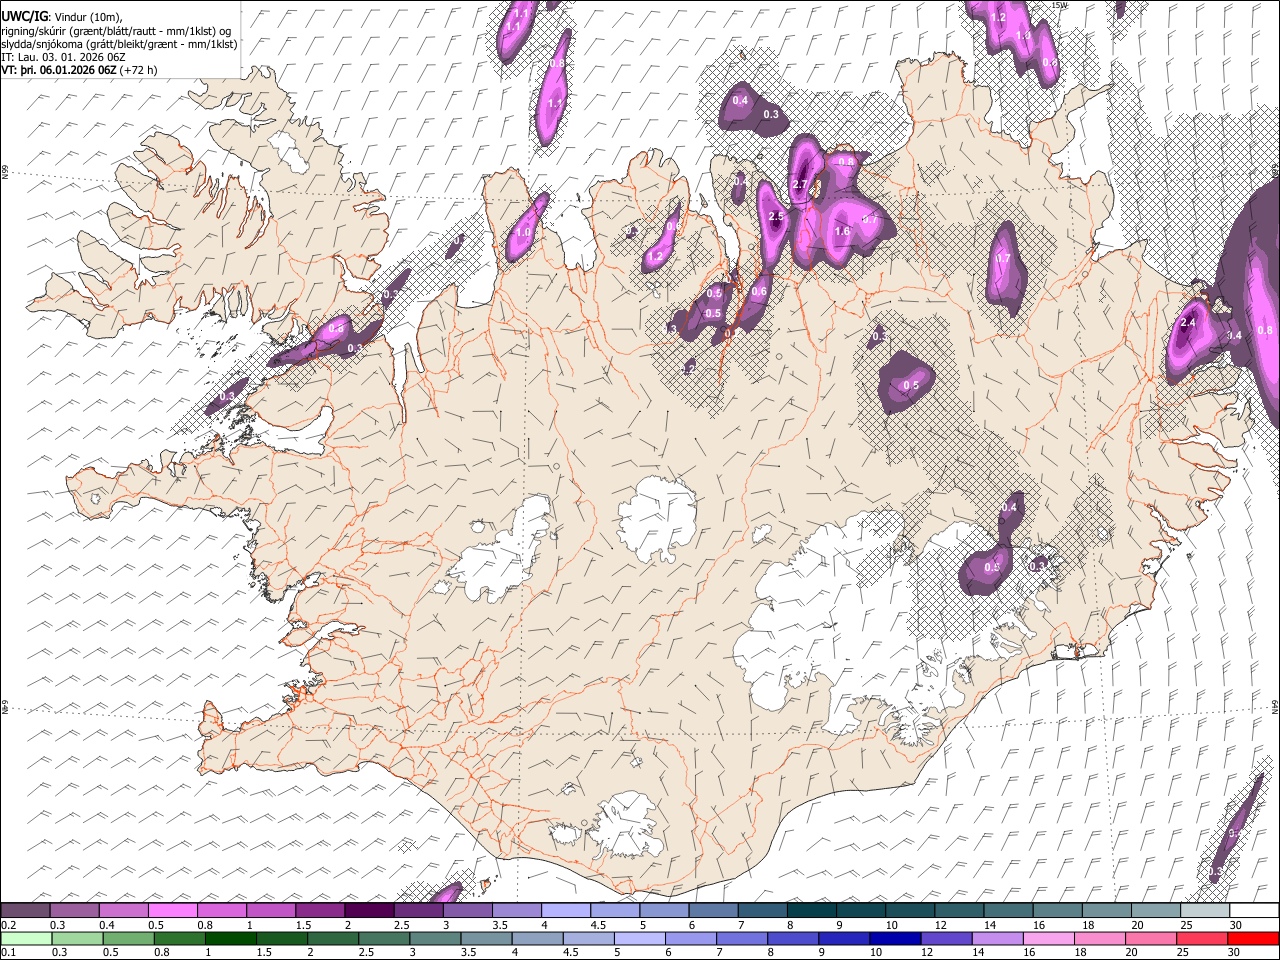Choose the light pink swatch above lower-row 16
This screenshot has height=960, width=1280.
click(1048, 938)
